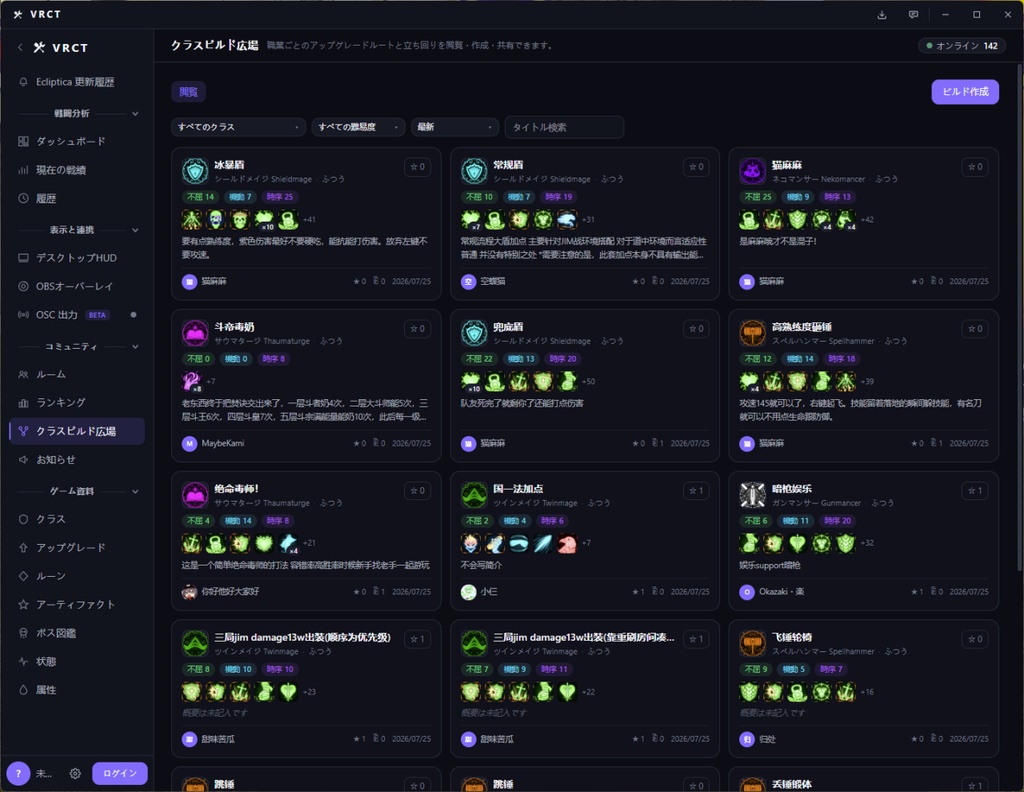Click the download icon in title bar
The image size is (1024, 792).
(x=882, y=14)
